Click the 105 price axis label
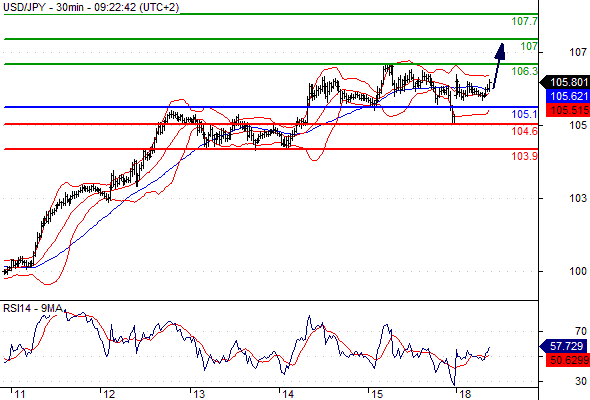This screenshot has height=400, width=590. coord(578,125)
